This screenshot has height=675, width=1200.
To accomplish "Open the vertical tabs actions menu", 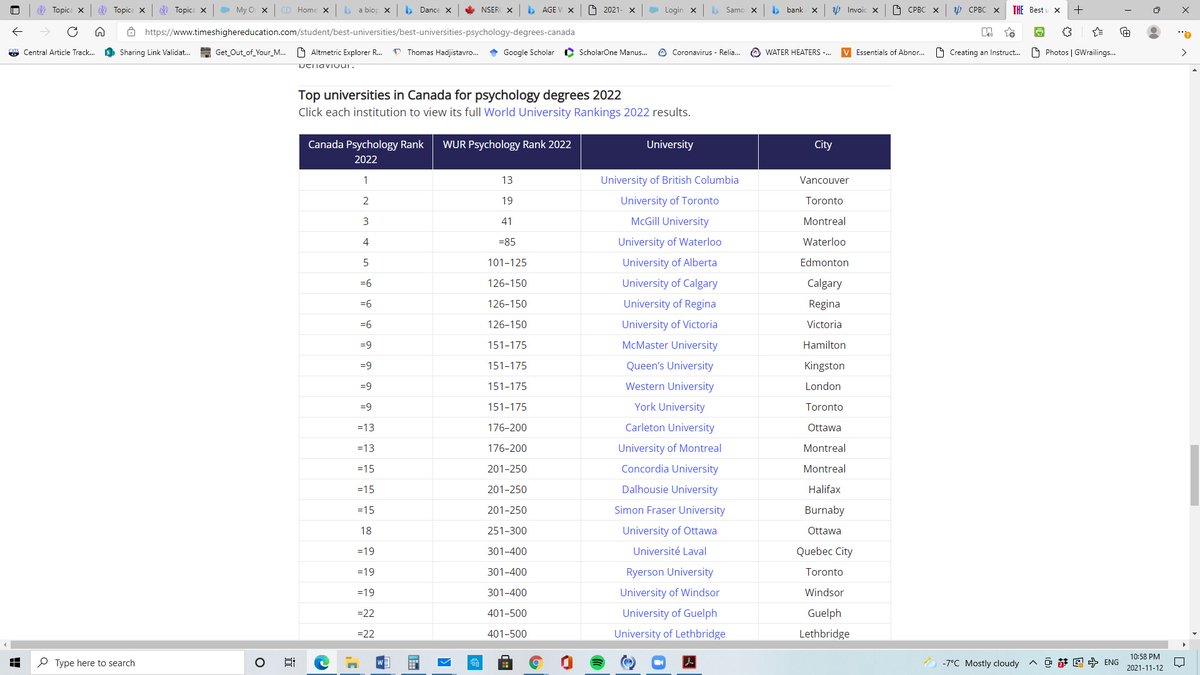I will (x=14, y=9).
